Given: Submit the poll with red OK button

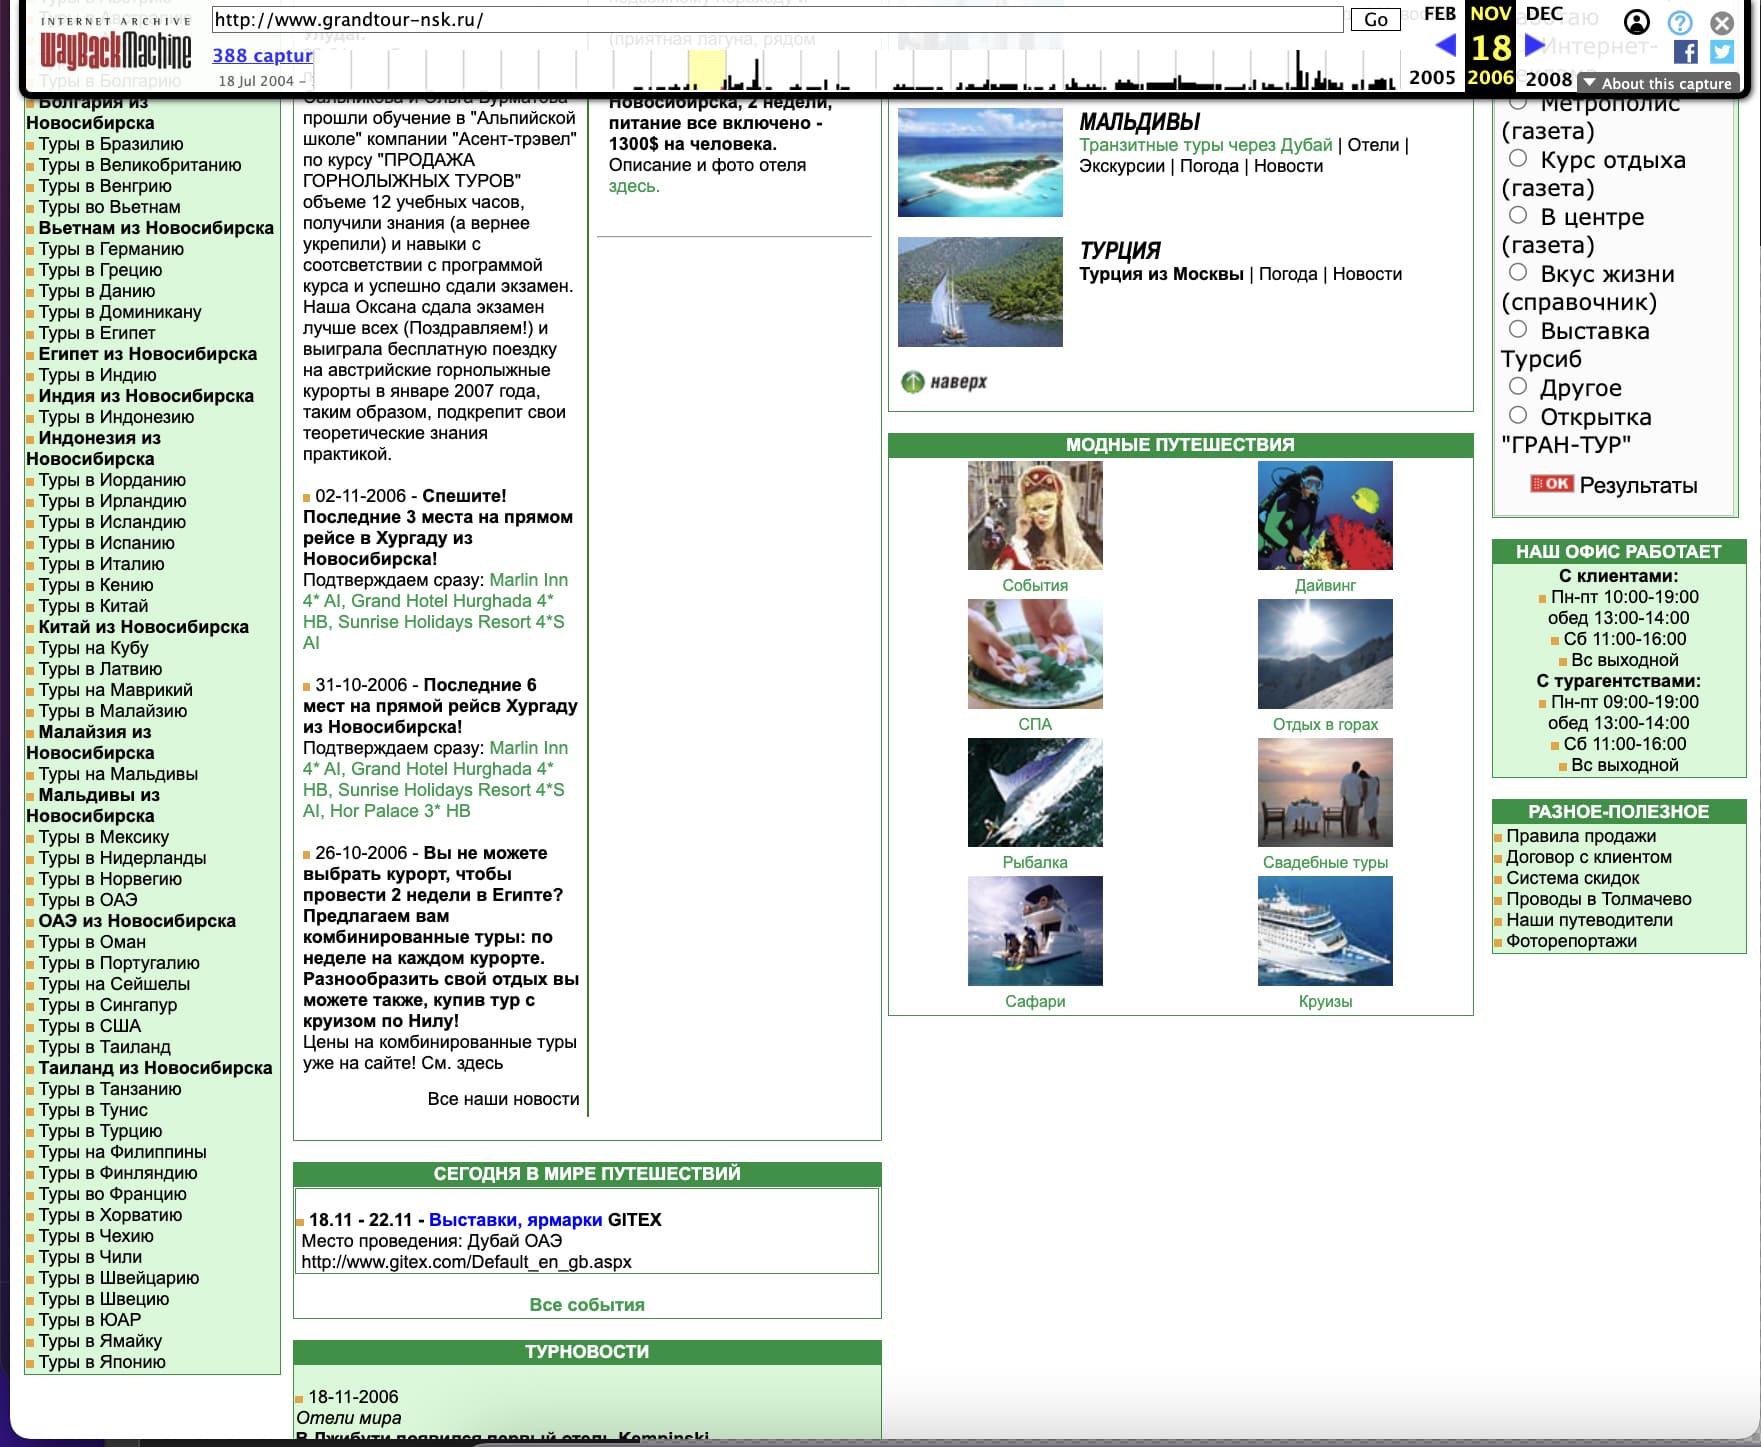Looking at the screenshot, I should (x=1551, y=484).
